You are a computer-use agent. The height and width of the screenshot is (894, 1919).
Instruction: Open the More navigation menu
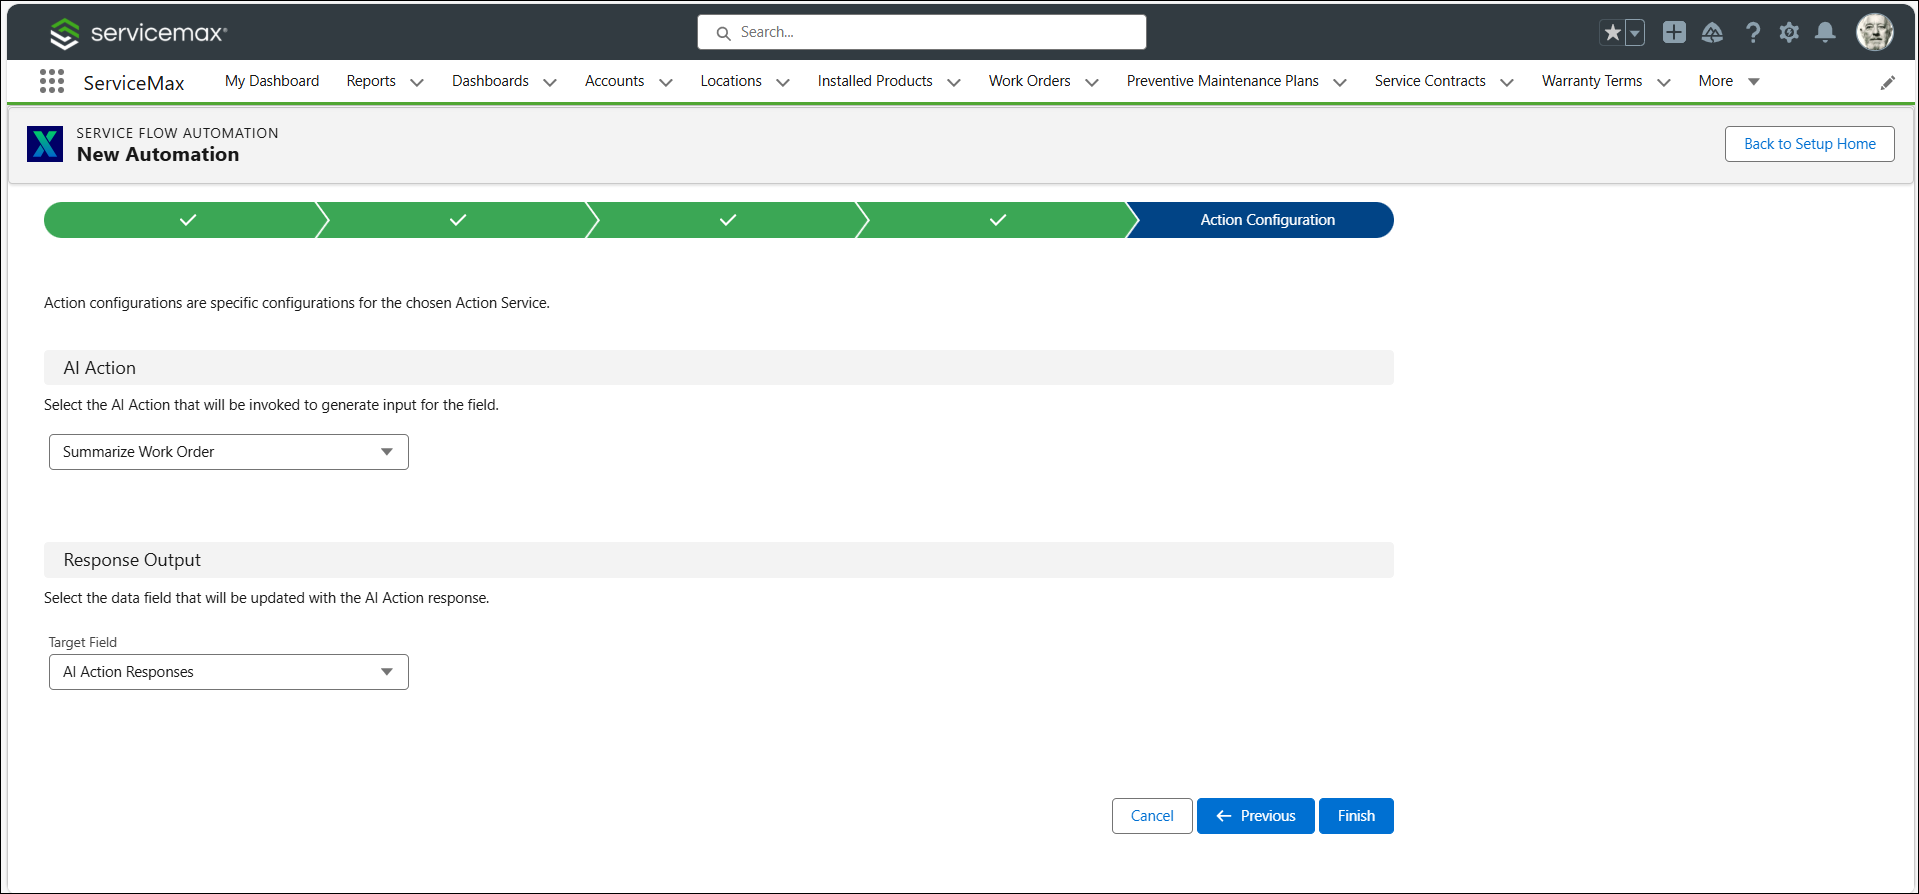(x=1729, y=81)
